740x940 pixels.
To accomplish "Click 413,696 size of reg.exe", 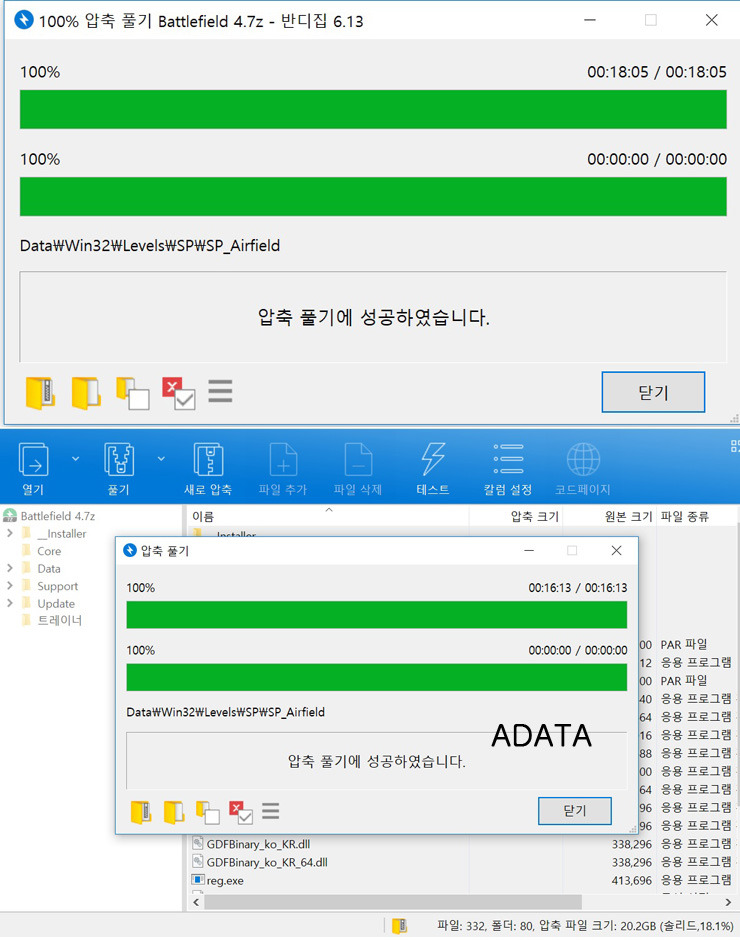I will point(631,880).
